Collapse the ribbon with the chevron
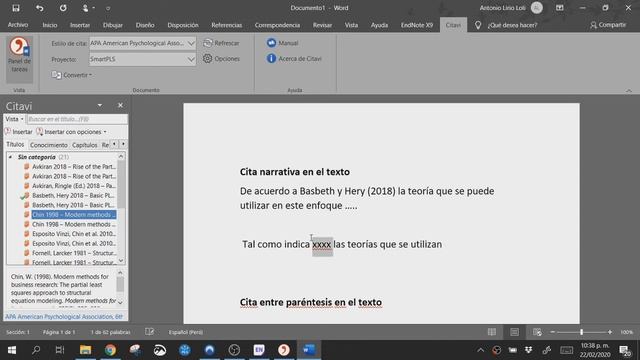This screenshot has height=360, width=640. (629, 90)
